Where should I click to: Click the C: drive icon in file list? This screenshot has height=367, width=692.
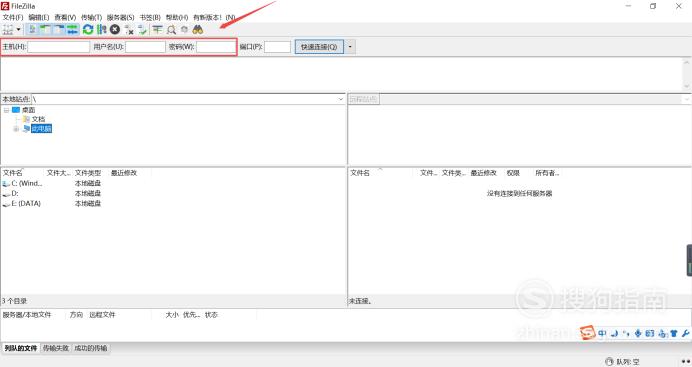[6, 184]
